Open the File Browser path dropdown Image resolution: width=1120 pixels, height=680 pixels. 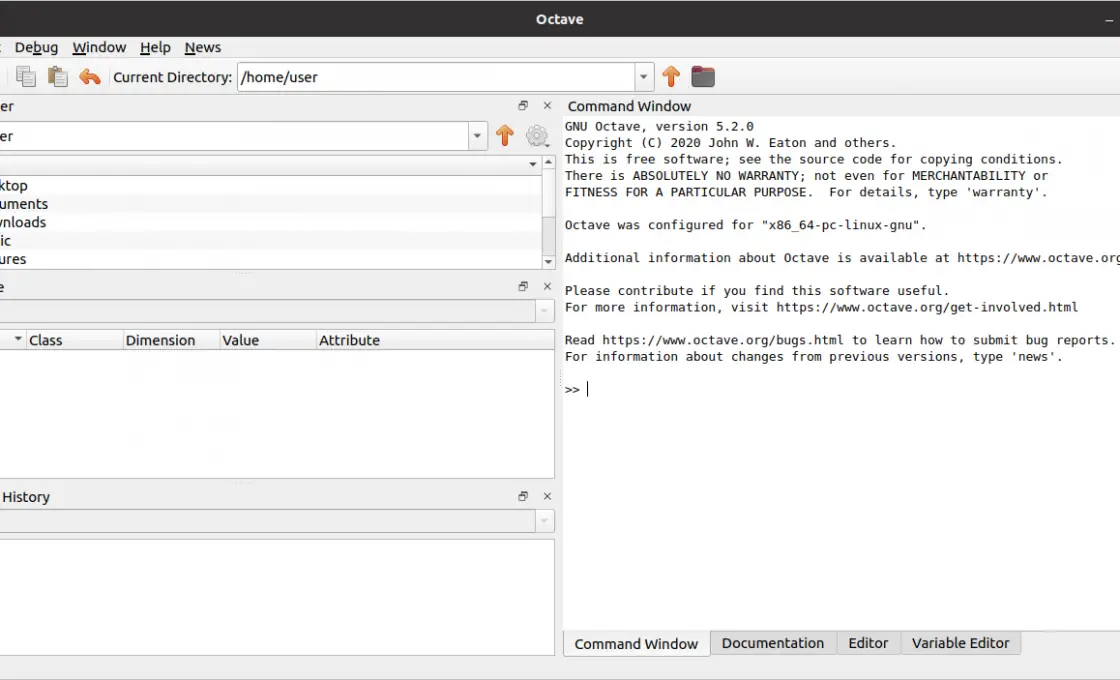[477, 136]
